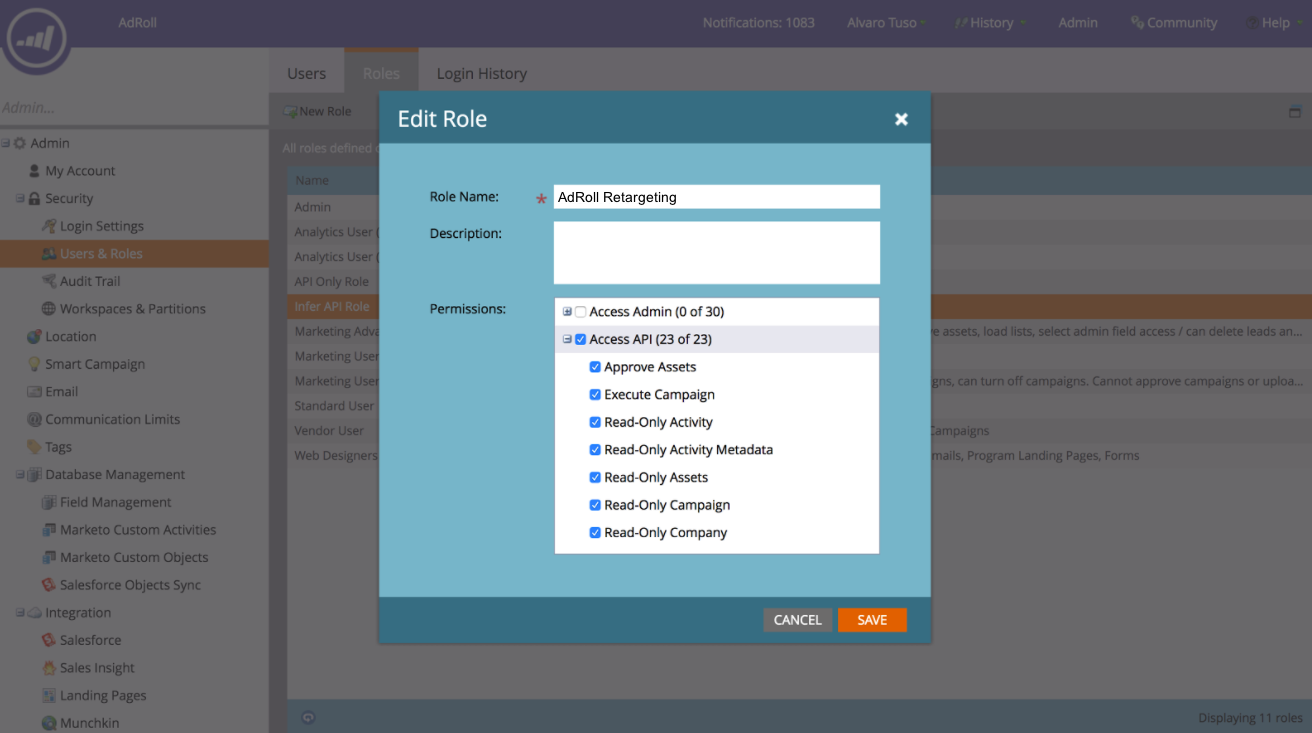
Task: Open the Help dropdown menu
Action: (x=1275, y=23)
